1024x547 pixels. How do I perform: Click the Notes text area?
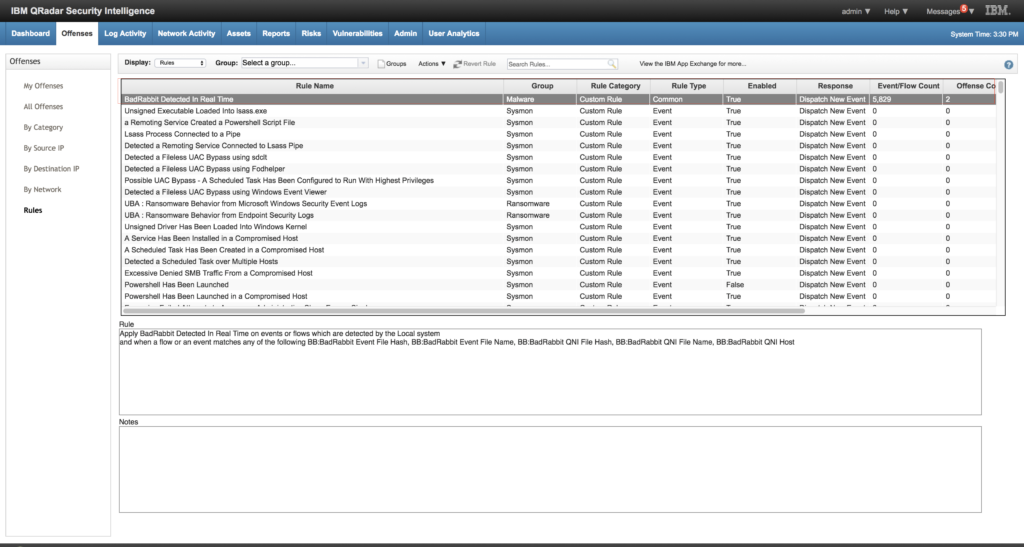click(550, 469)
